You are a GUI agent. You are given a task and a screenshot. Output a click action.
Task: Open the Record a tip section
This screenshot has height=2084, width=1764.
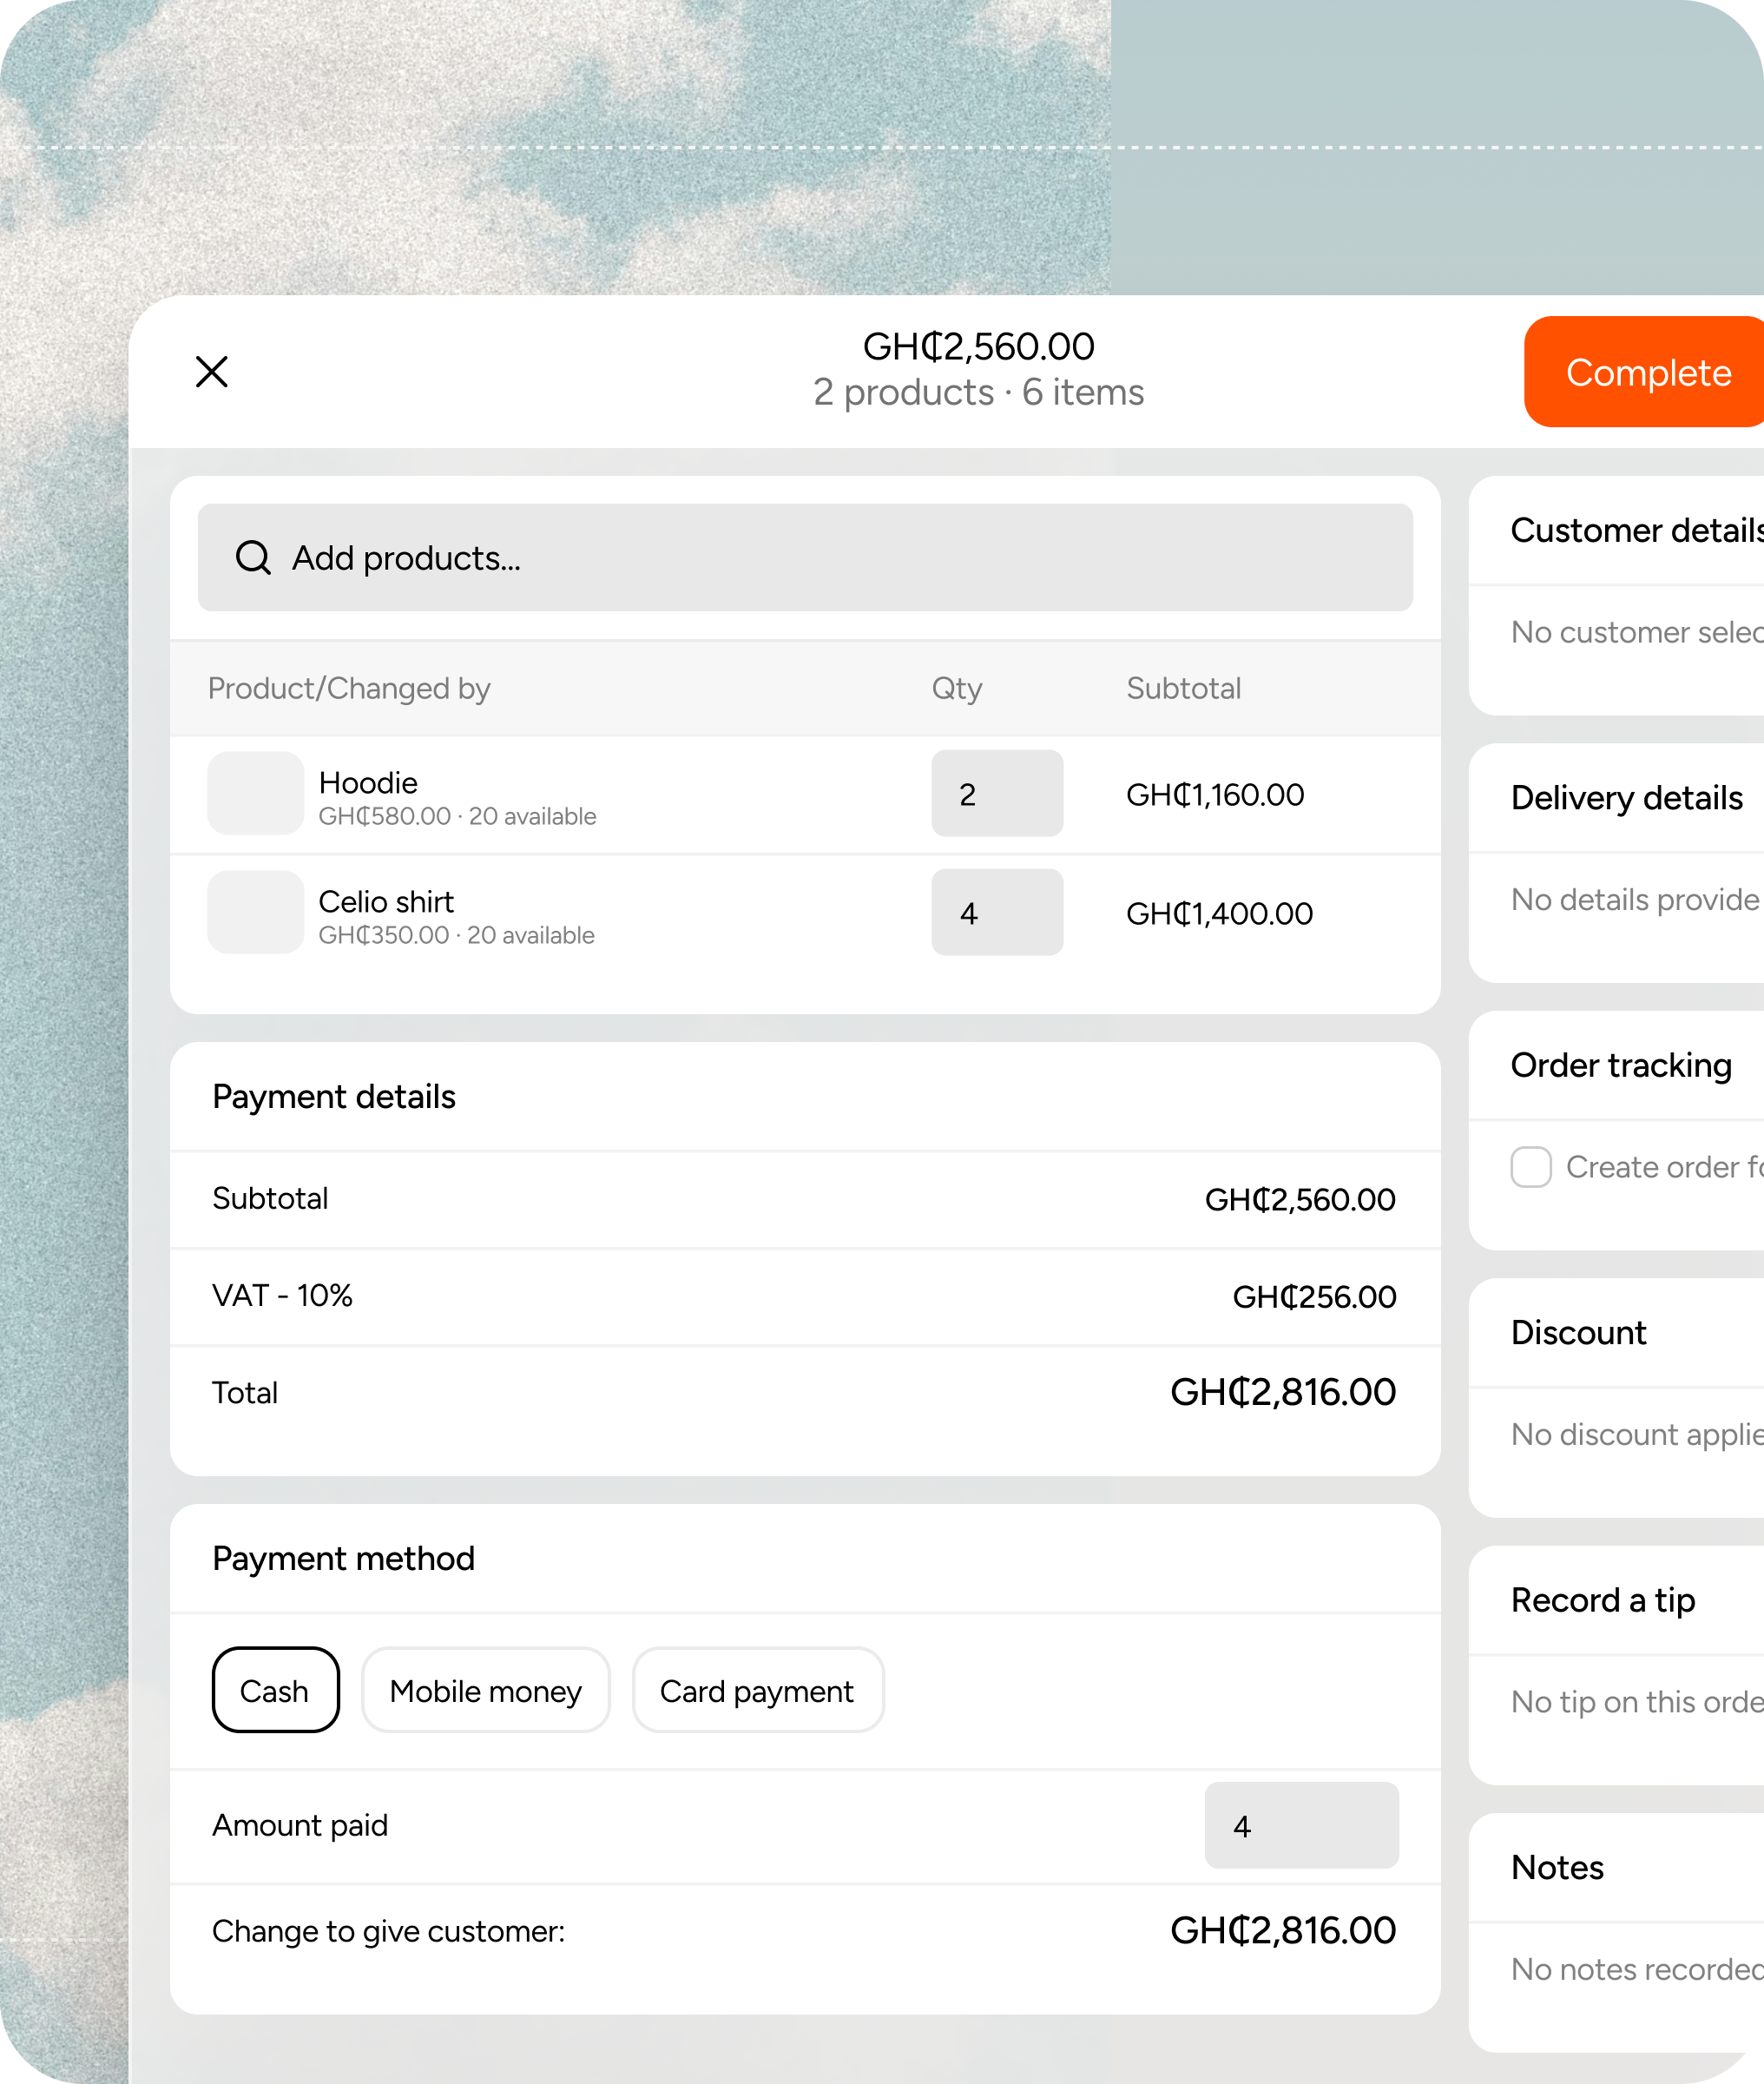pyautogui.click(x=1601, y=1600)
